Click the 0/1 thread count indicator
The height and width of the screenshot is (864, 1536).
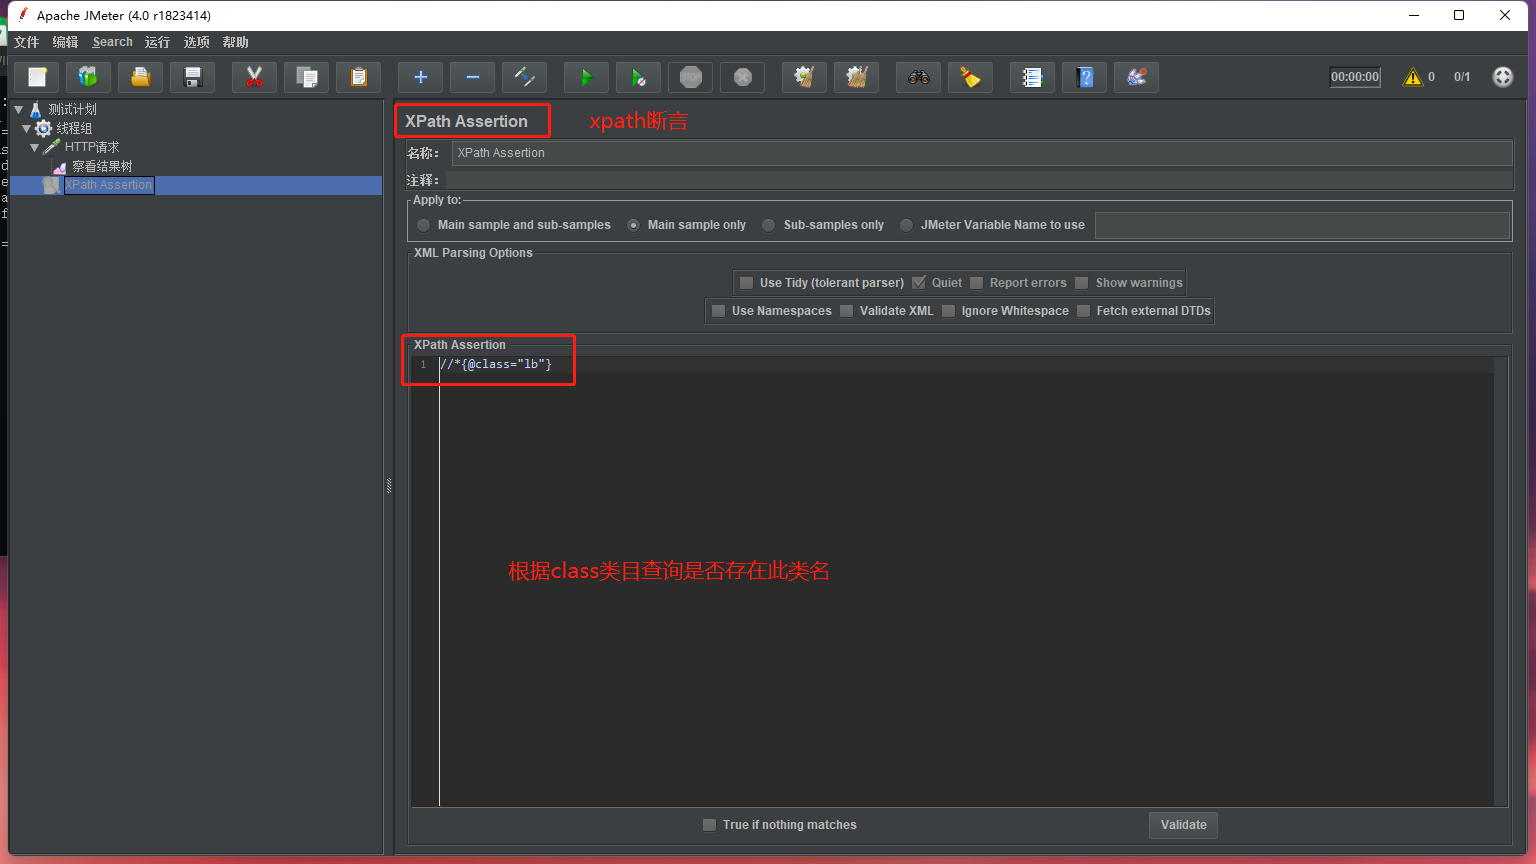pos(1462,77)
